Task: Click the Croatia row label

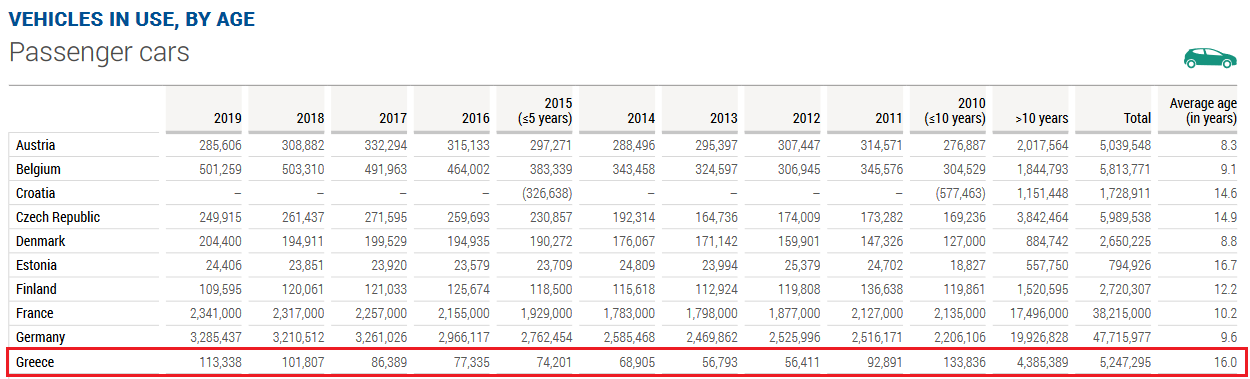Action: point(35,194)
